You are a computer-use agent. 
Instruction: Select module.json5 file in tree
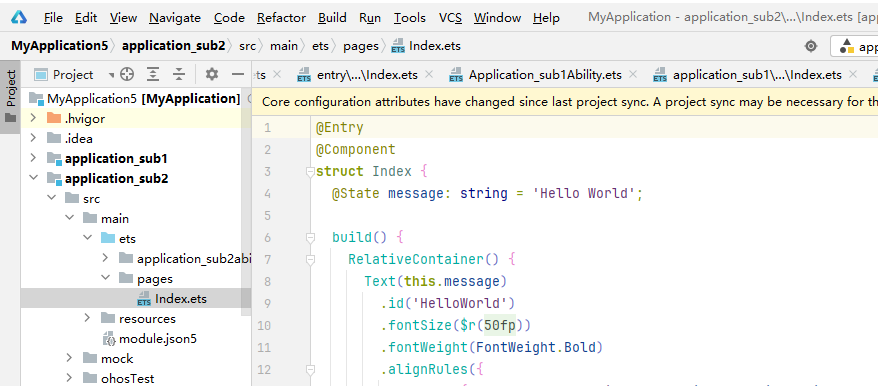(x=150, y=338)
